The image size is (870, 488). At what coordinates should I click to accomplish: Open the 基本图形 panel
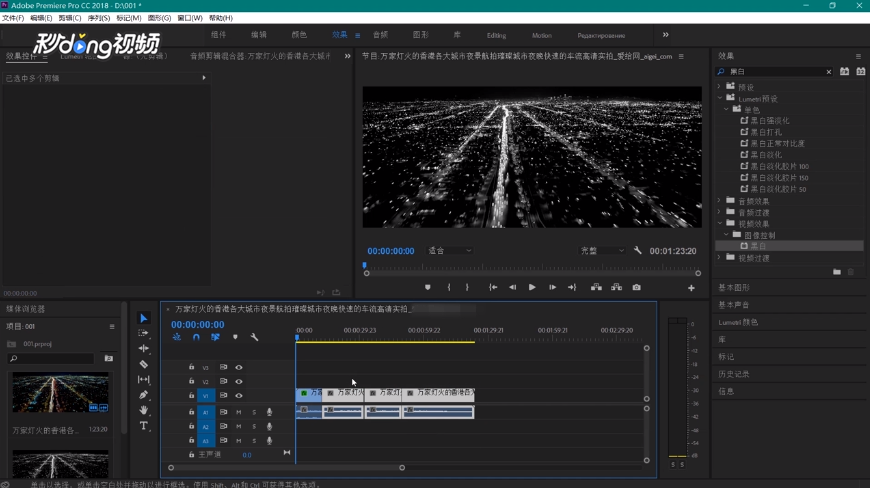pyautogui.click(x=734, y=287)
